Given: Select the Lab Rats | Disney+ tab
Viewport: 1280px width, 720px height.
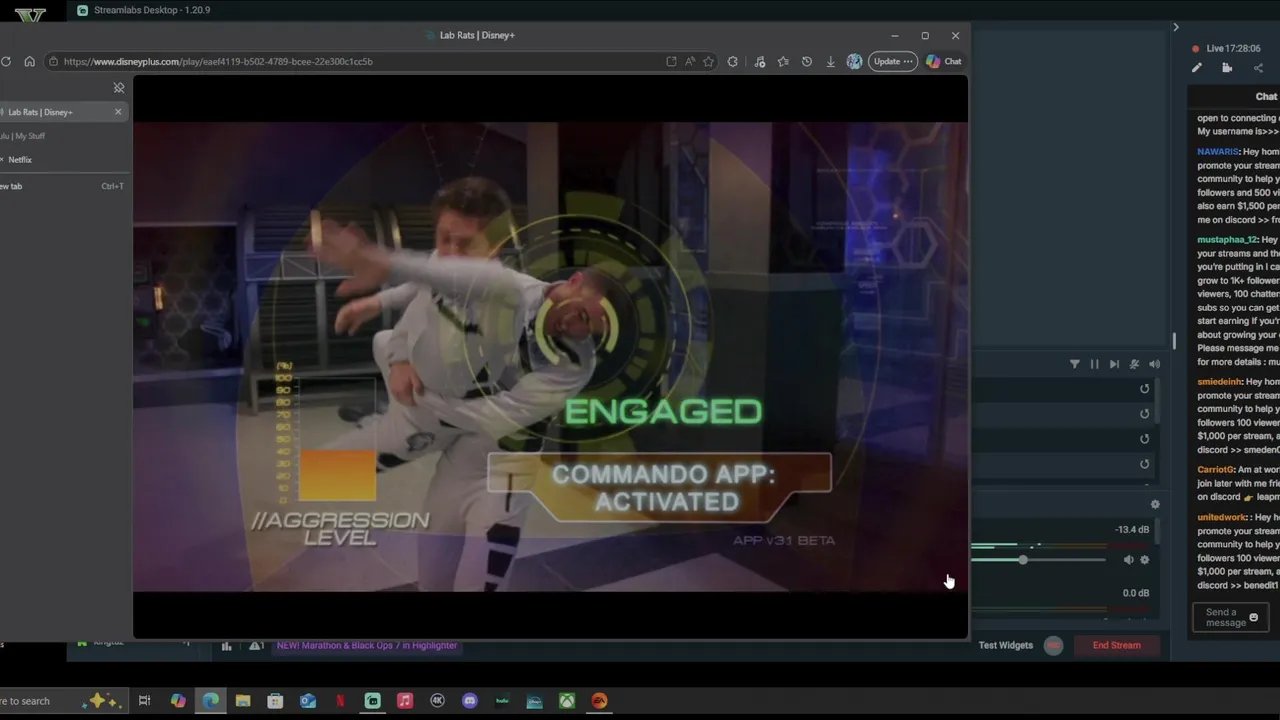Looking at the screenshot, I should pos(64,112).
